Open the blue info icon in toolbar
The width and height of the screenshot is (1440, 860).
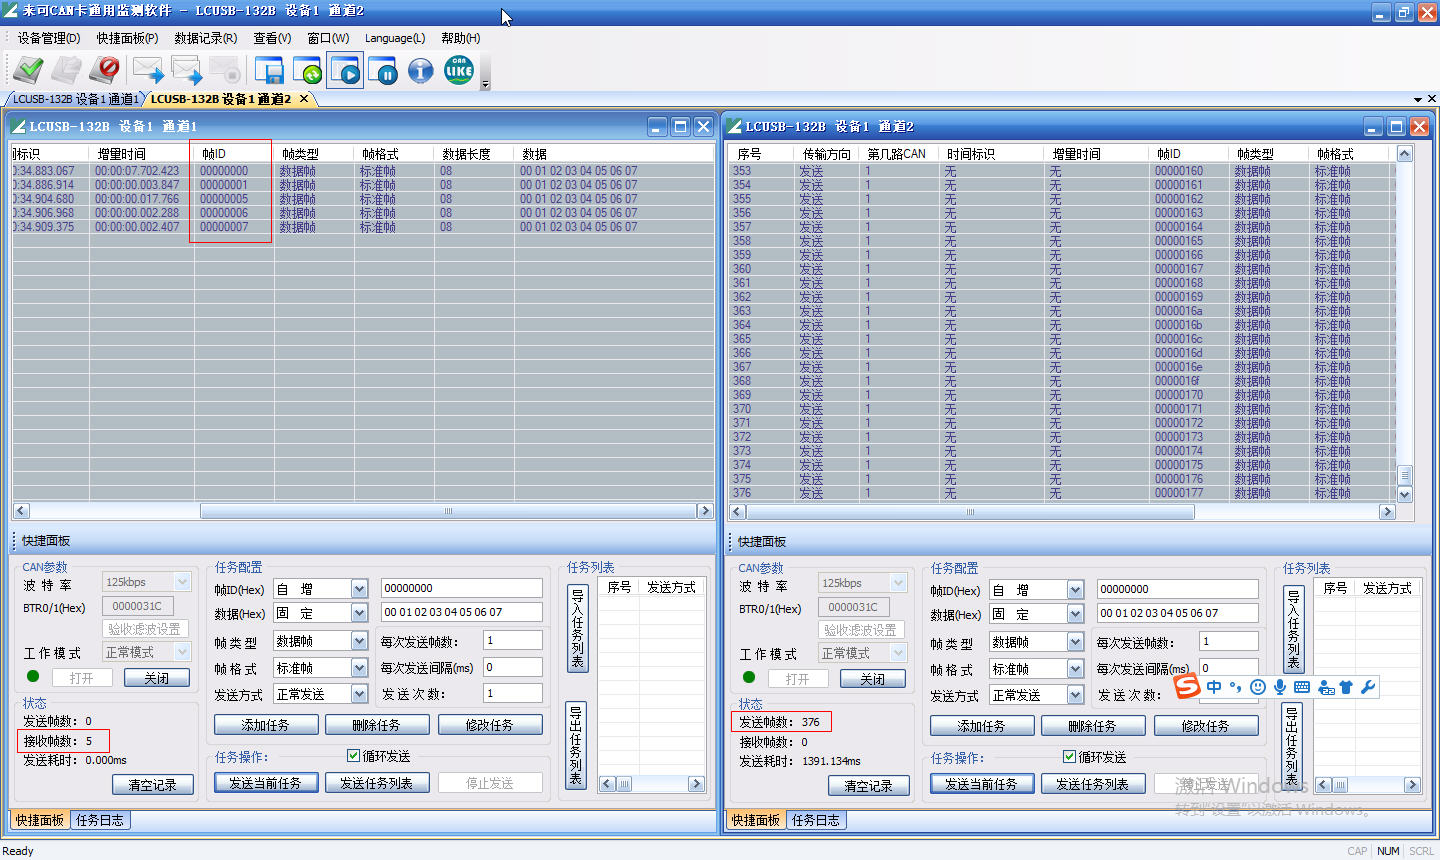(421, 70)
